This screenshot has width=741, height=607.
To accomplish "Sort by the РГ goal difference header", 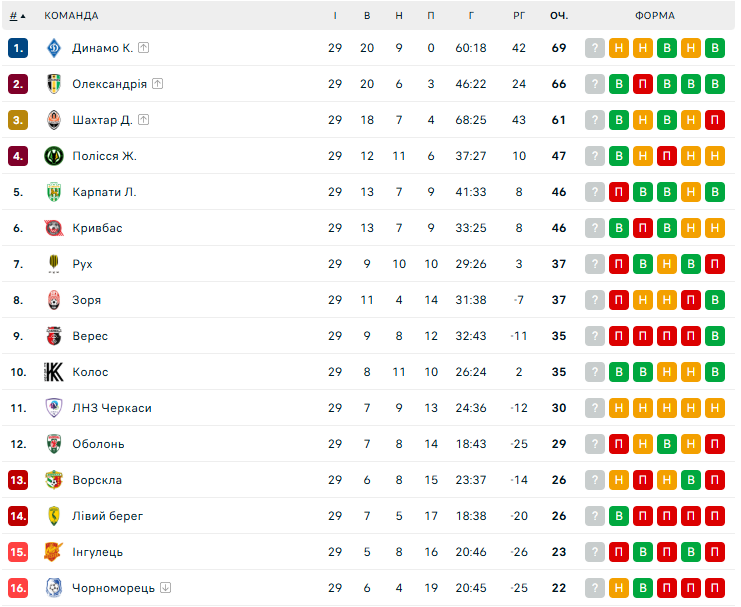I will 519,16.
